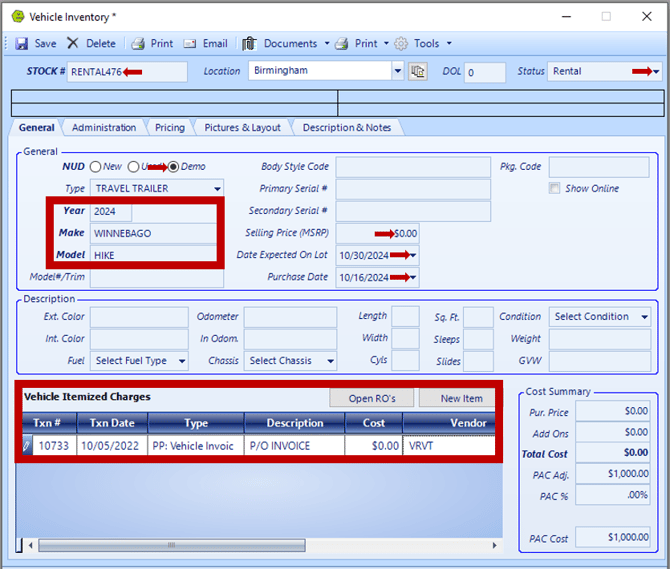Viewport: 670px width, 569px height.
Task: Click the edit pencil icon on row 10733
Action: [28, 447]
